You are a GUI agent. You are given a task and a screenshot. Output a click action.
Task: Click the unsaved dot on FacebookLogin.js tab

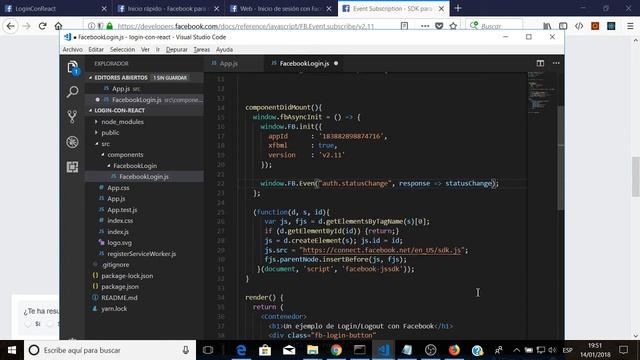pos(336,63)
